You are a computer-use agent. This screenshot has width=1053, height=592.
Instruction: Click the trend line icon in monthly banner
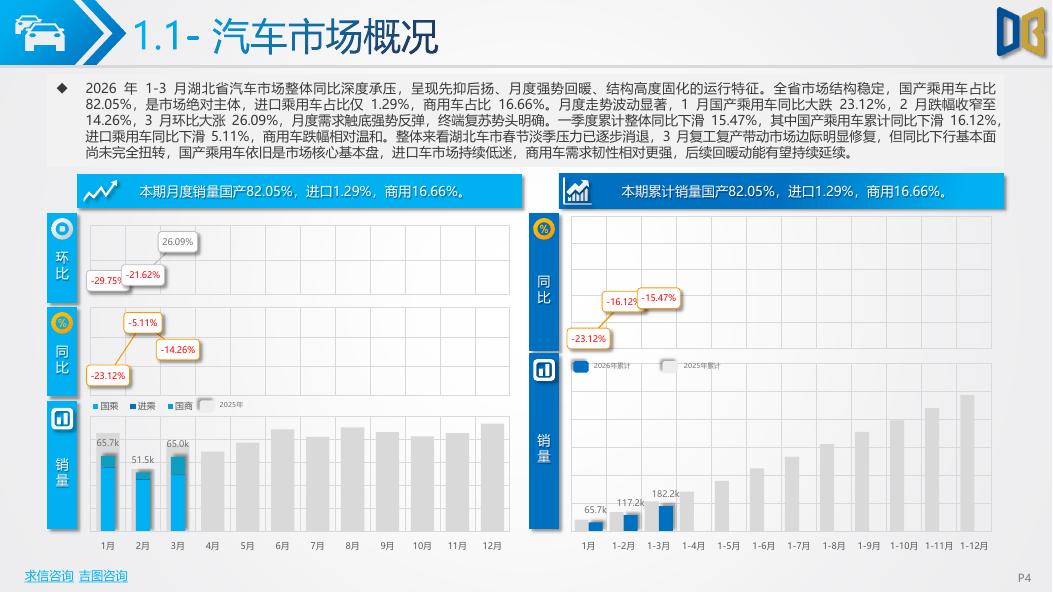pos(100,191)
